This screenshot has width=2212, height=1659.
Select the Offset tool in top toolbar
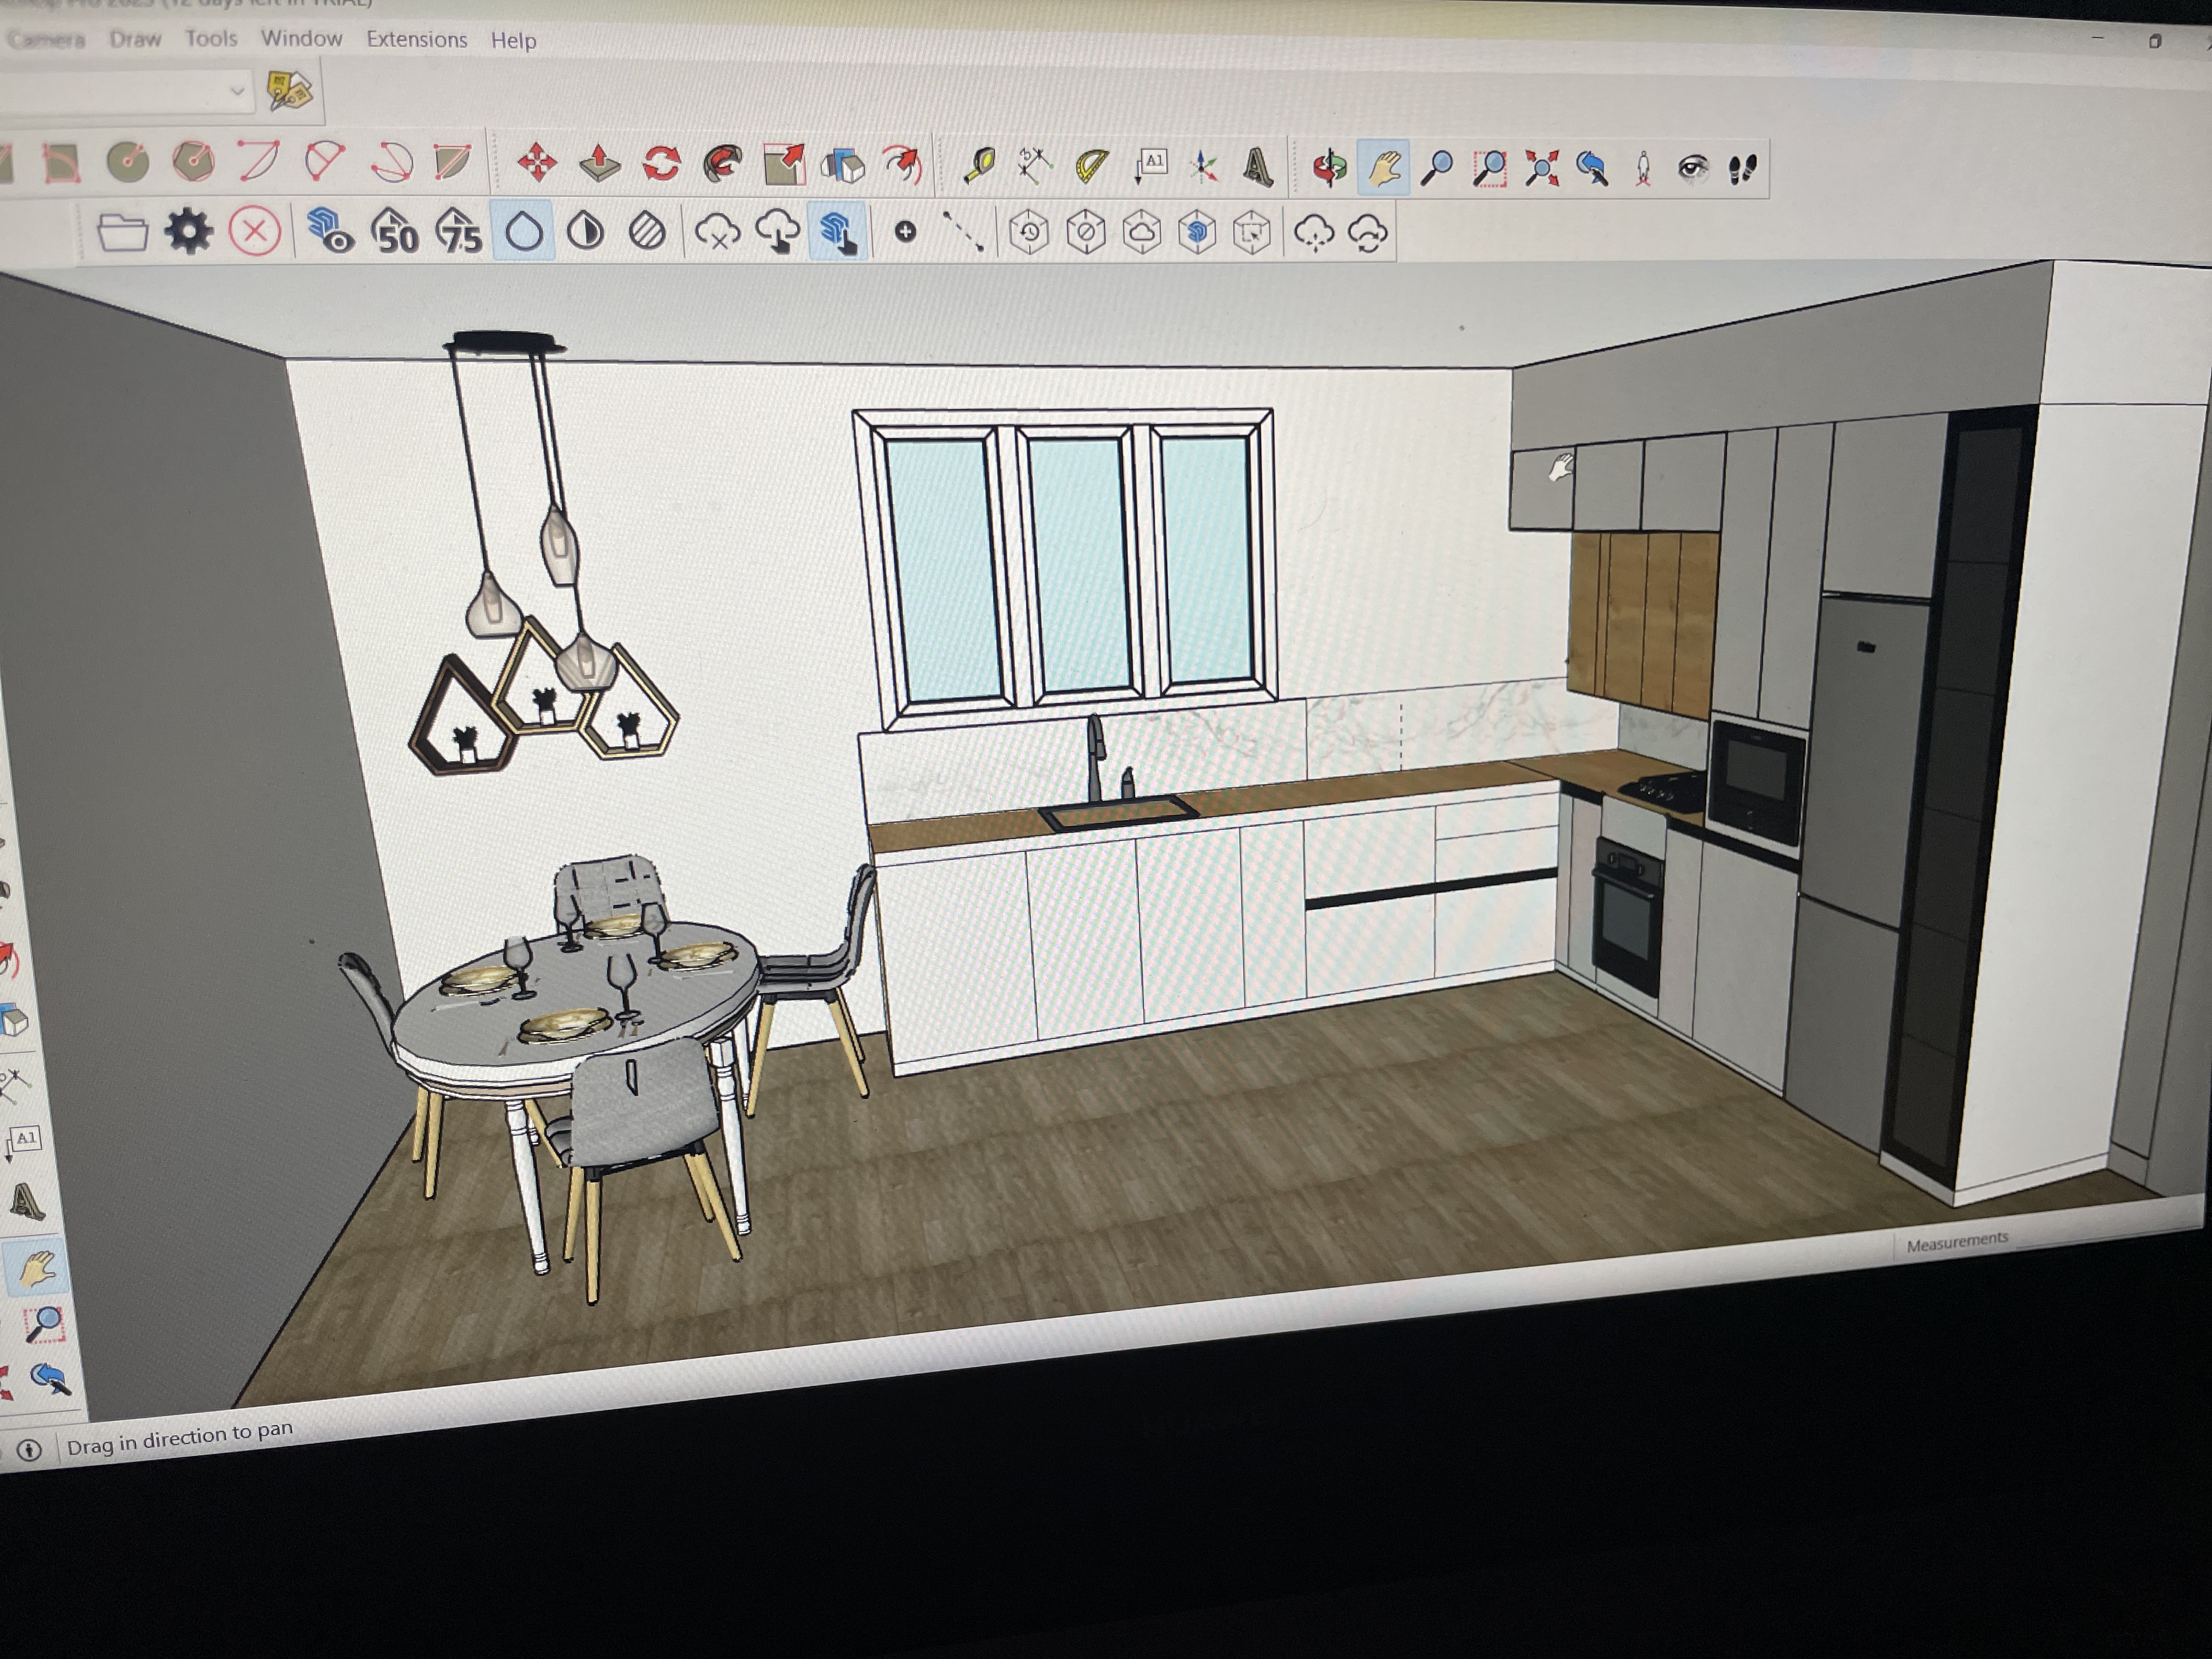pos(903,165)
